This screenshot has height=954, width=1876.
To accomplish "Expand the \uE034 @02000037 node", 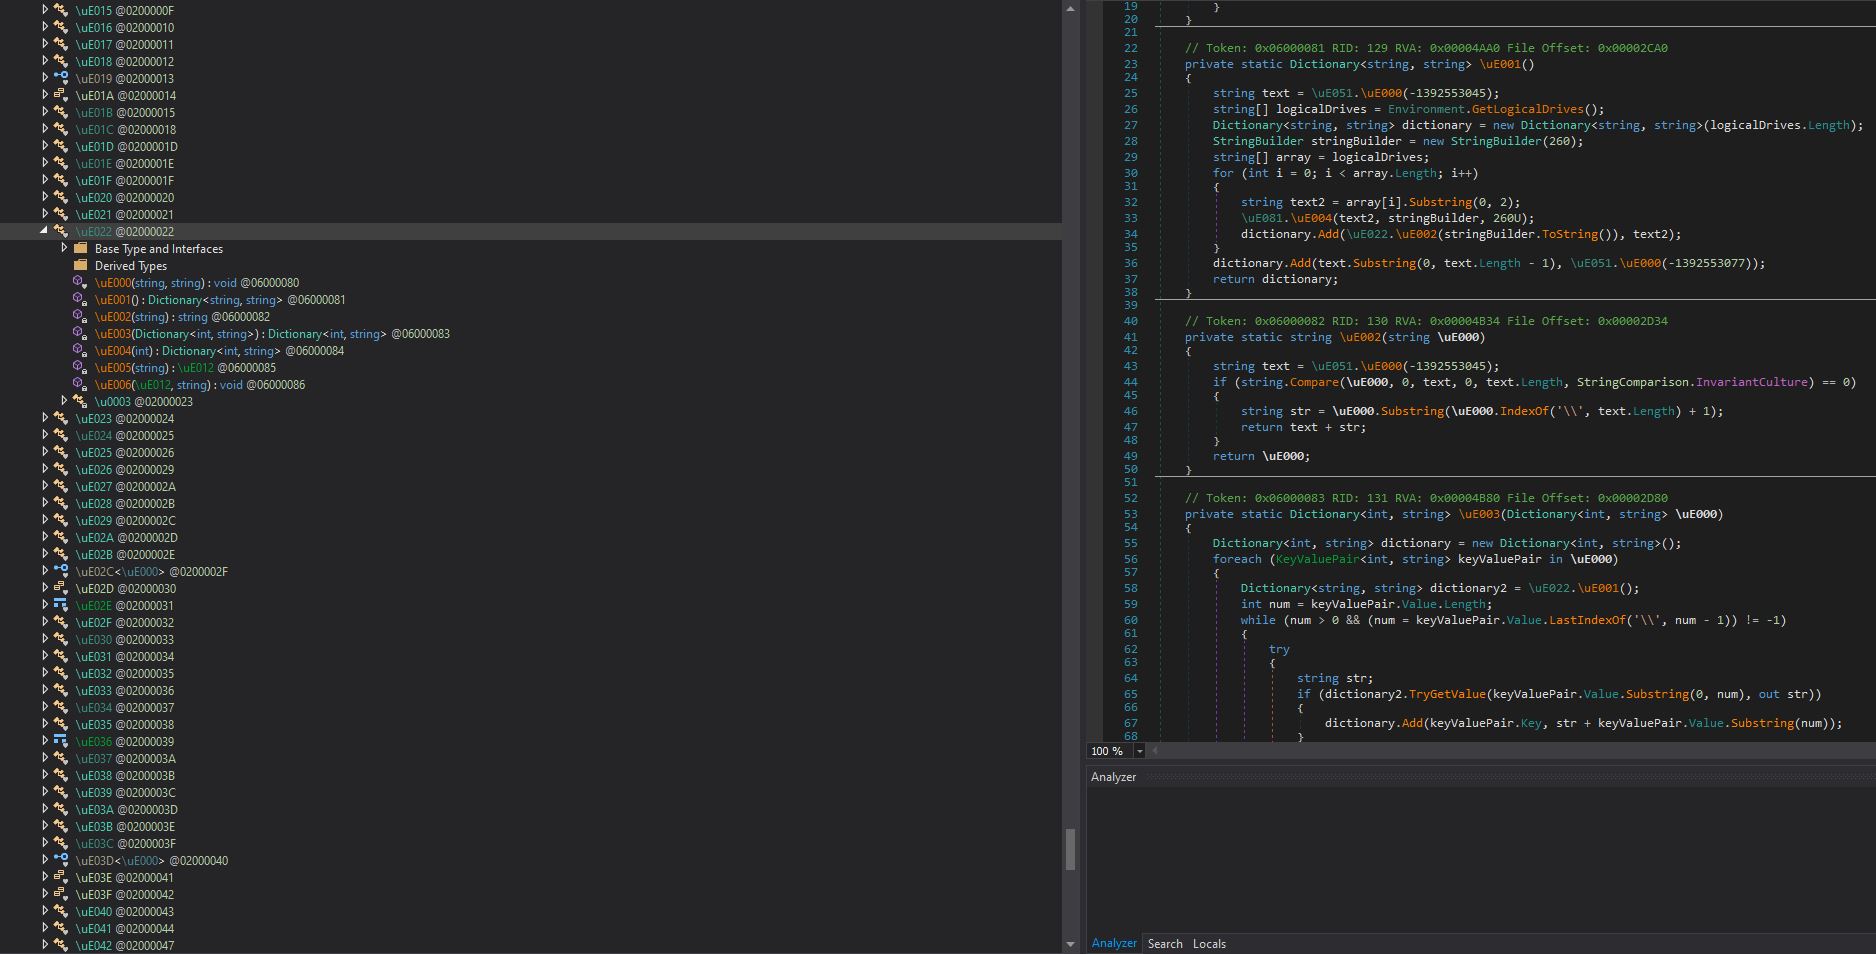I will 44,707.
